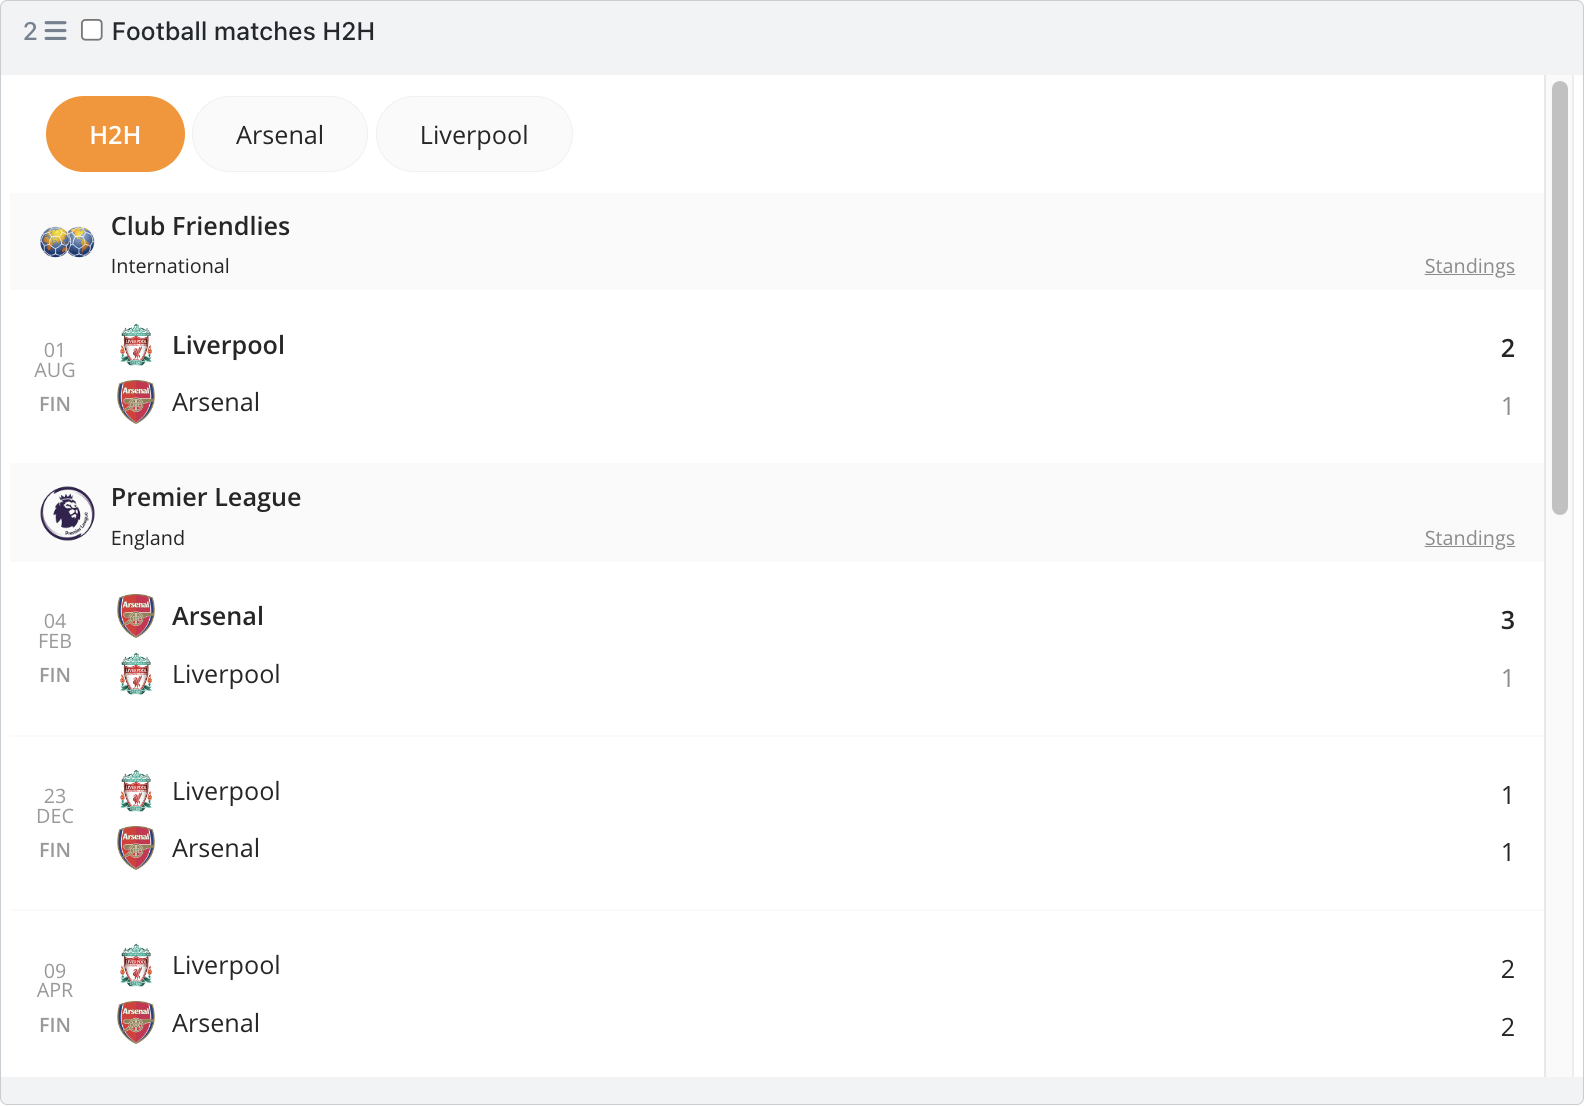Switch to the Arsenal tab
The image size is (1586, 1106).
pos(280,134)
